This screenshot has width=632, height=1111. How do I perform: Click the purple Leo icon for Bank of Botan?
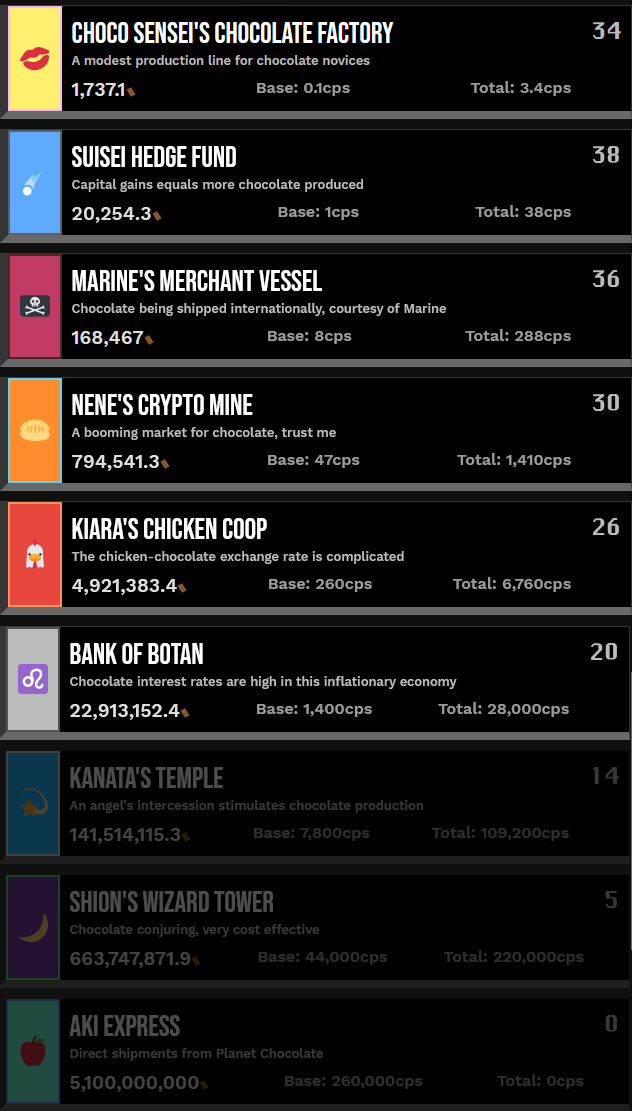click(34, 679)
